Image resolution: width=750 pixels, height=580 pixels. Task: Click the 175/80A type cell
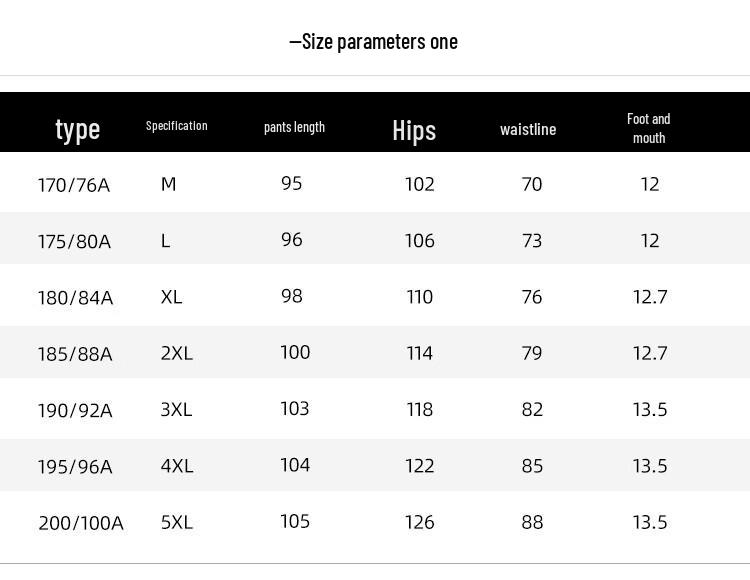click(74, 242)
